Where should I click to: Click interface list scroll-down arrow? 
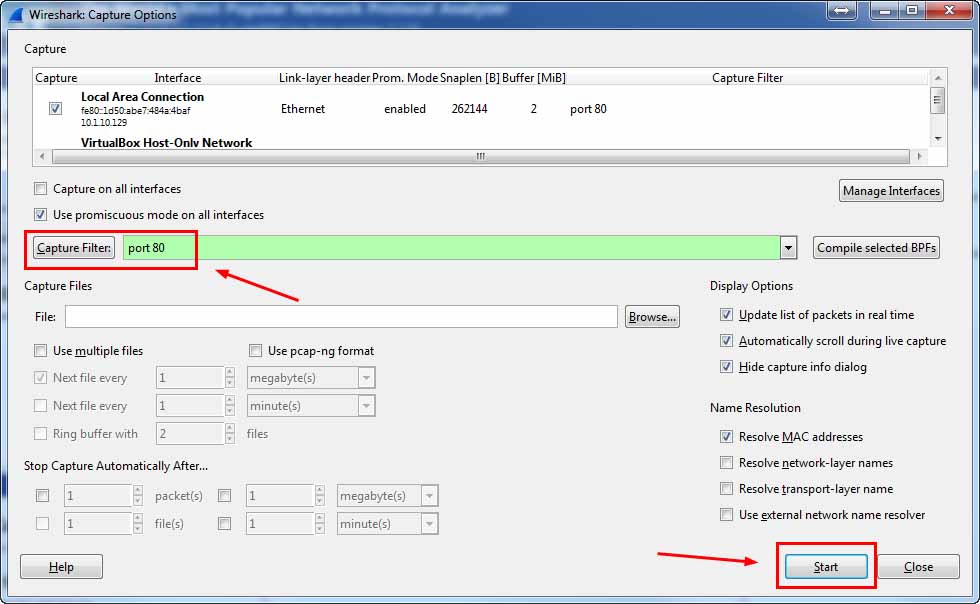click(938, 138)
